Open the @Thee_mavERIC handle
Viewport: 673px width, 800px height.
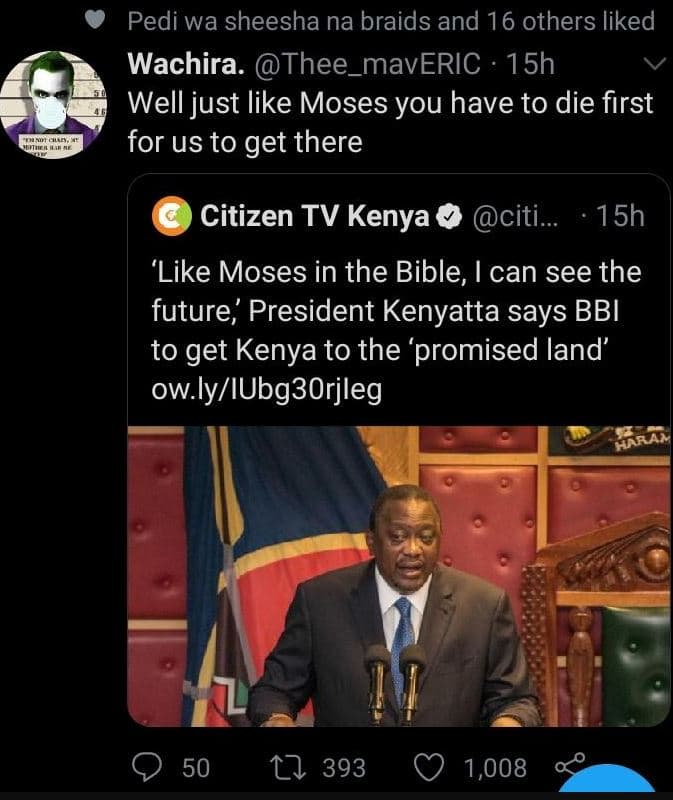point(367,64)
